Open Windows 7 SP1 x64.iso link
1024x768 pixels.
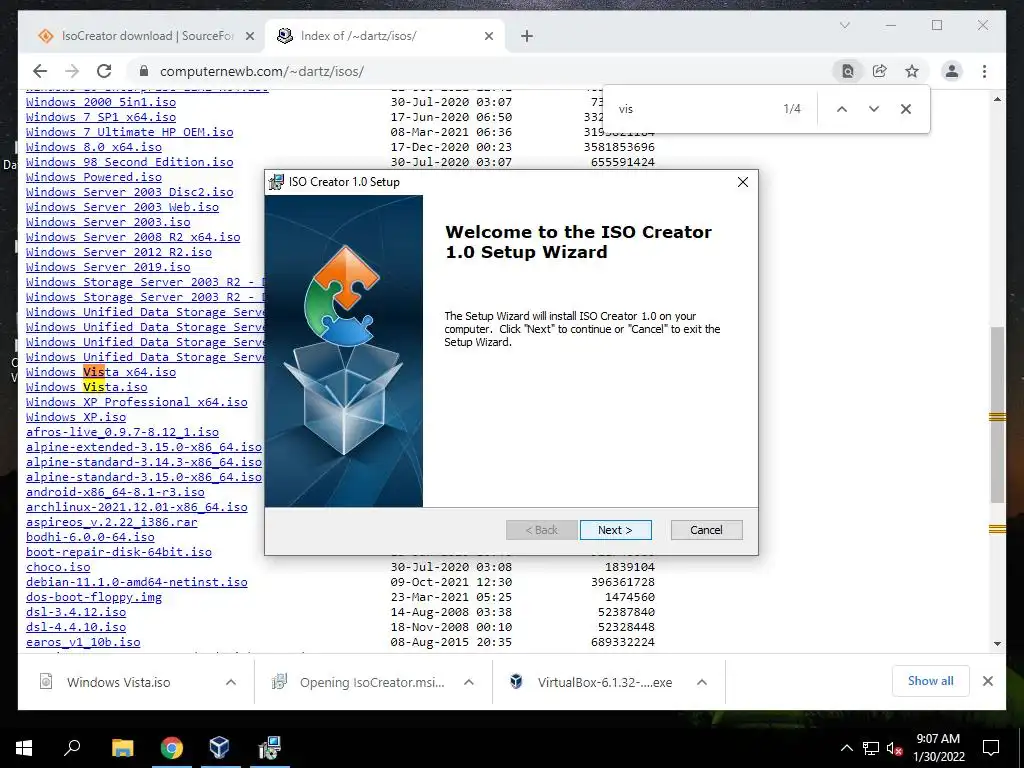pyautogui.click(x=101, y=117)
